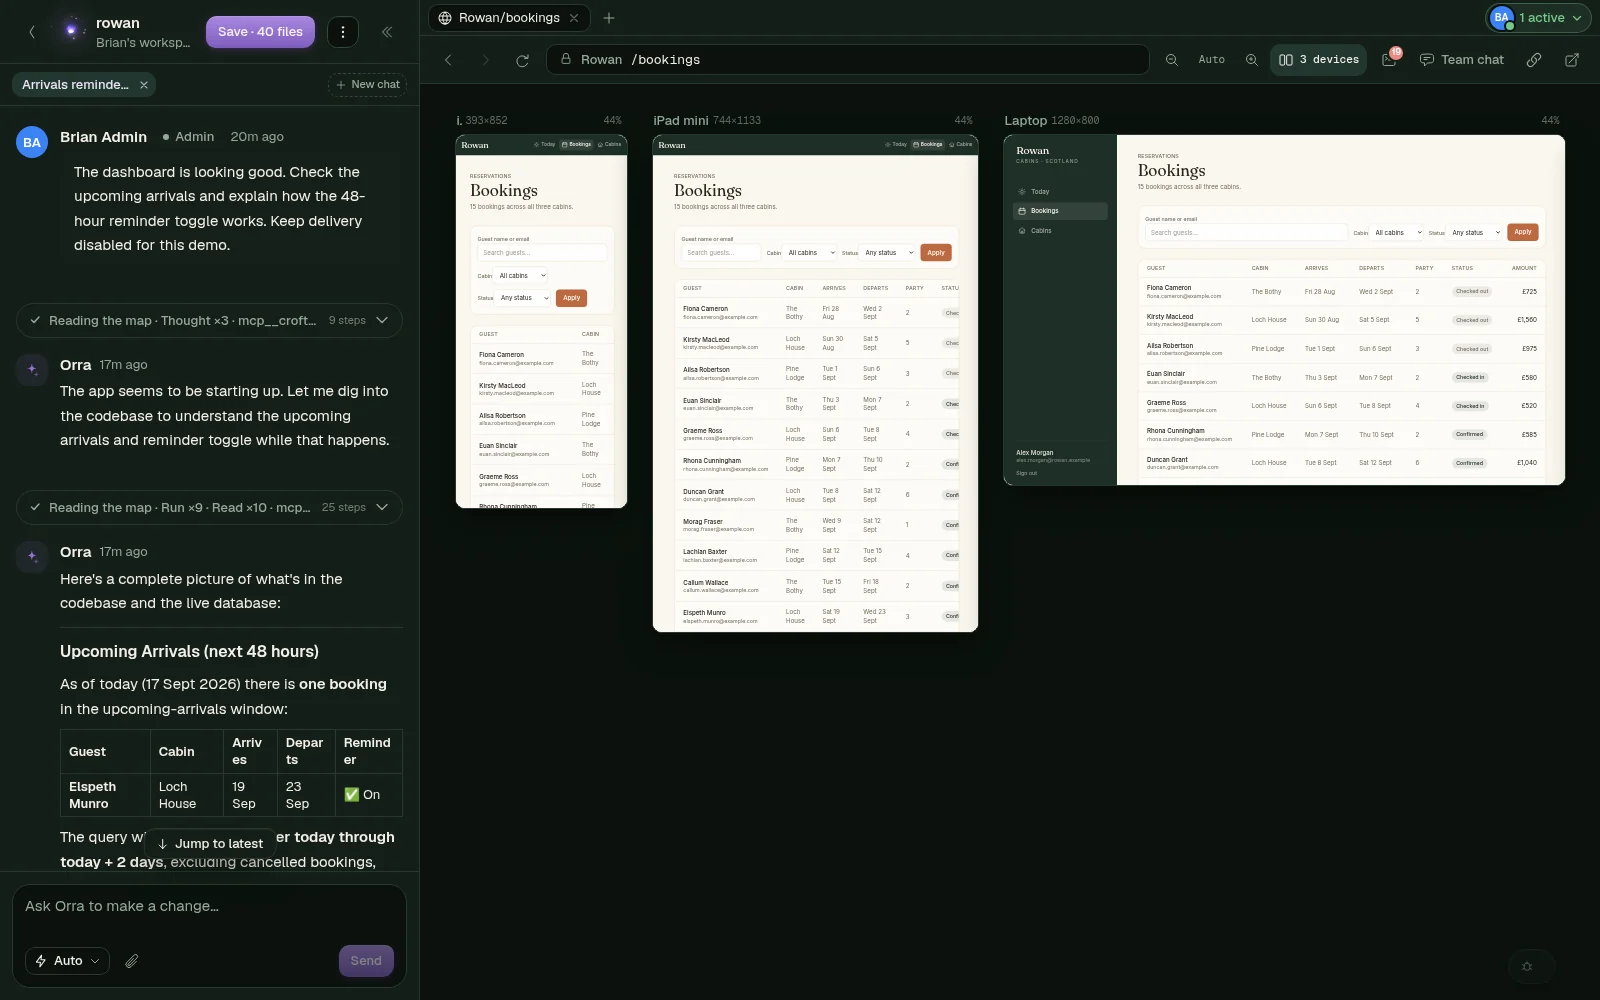Zoom out the preview canvas
The width and height of the screenshot is (1600, 1000).
point(1172,60)
